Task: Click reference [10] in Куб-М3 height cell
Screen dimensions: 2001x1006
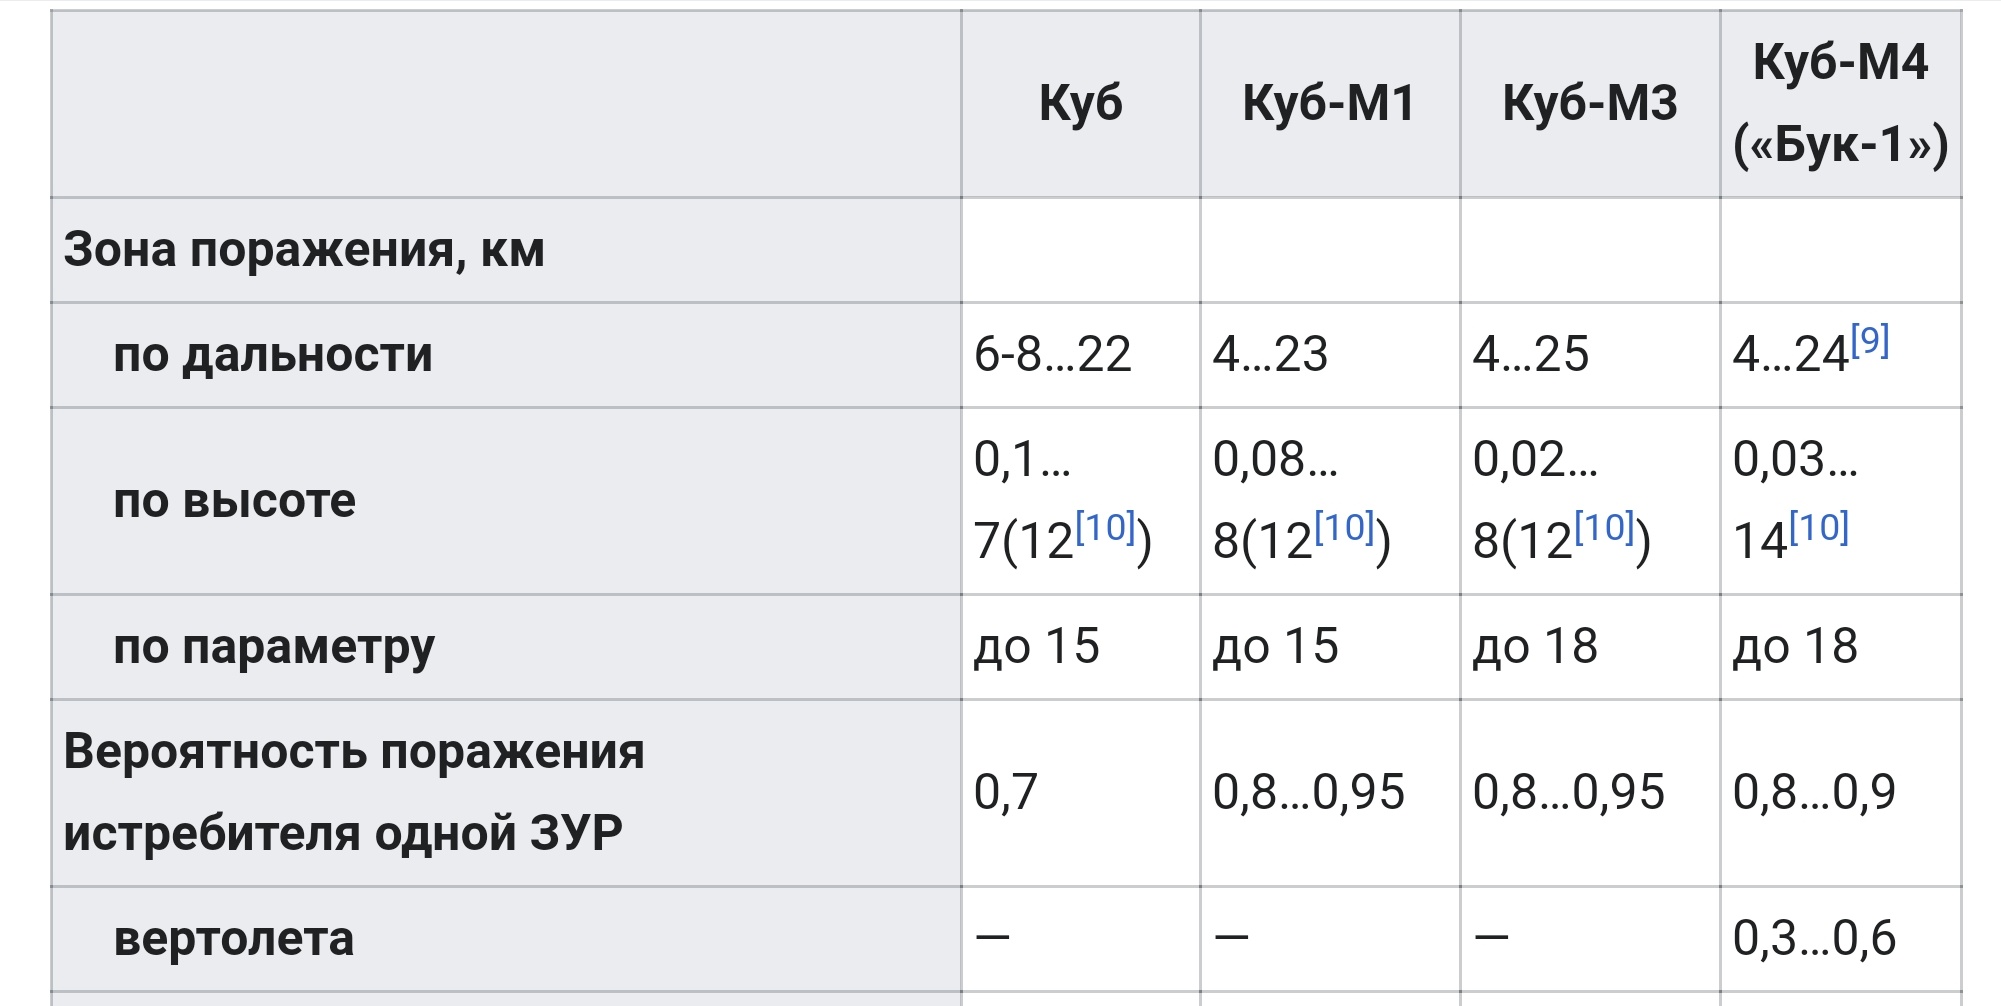Action: click(x=1604, y=527)
